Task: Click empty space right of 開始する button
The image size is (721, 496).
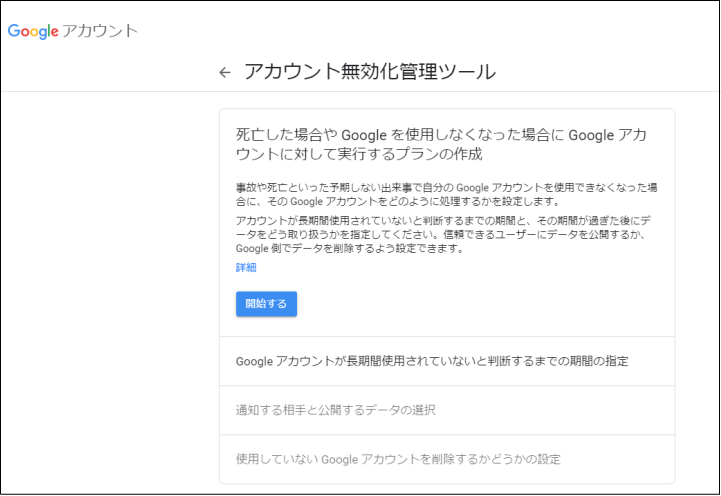Action: point(480,303)
